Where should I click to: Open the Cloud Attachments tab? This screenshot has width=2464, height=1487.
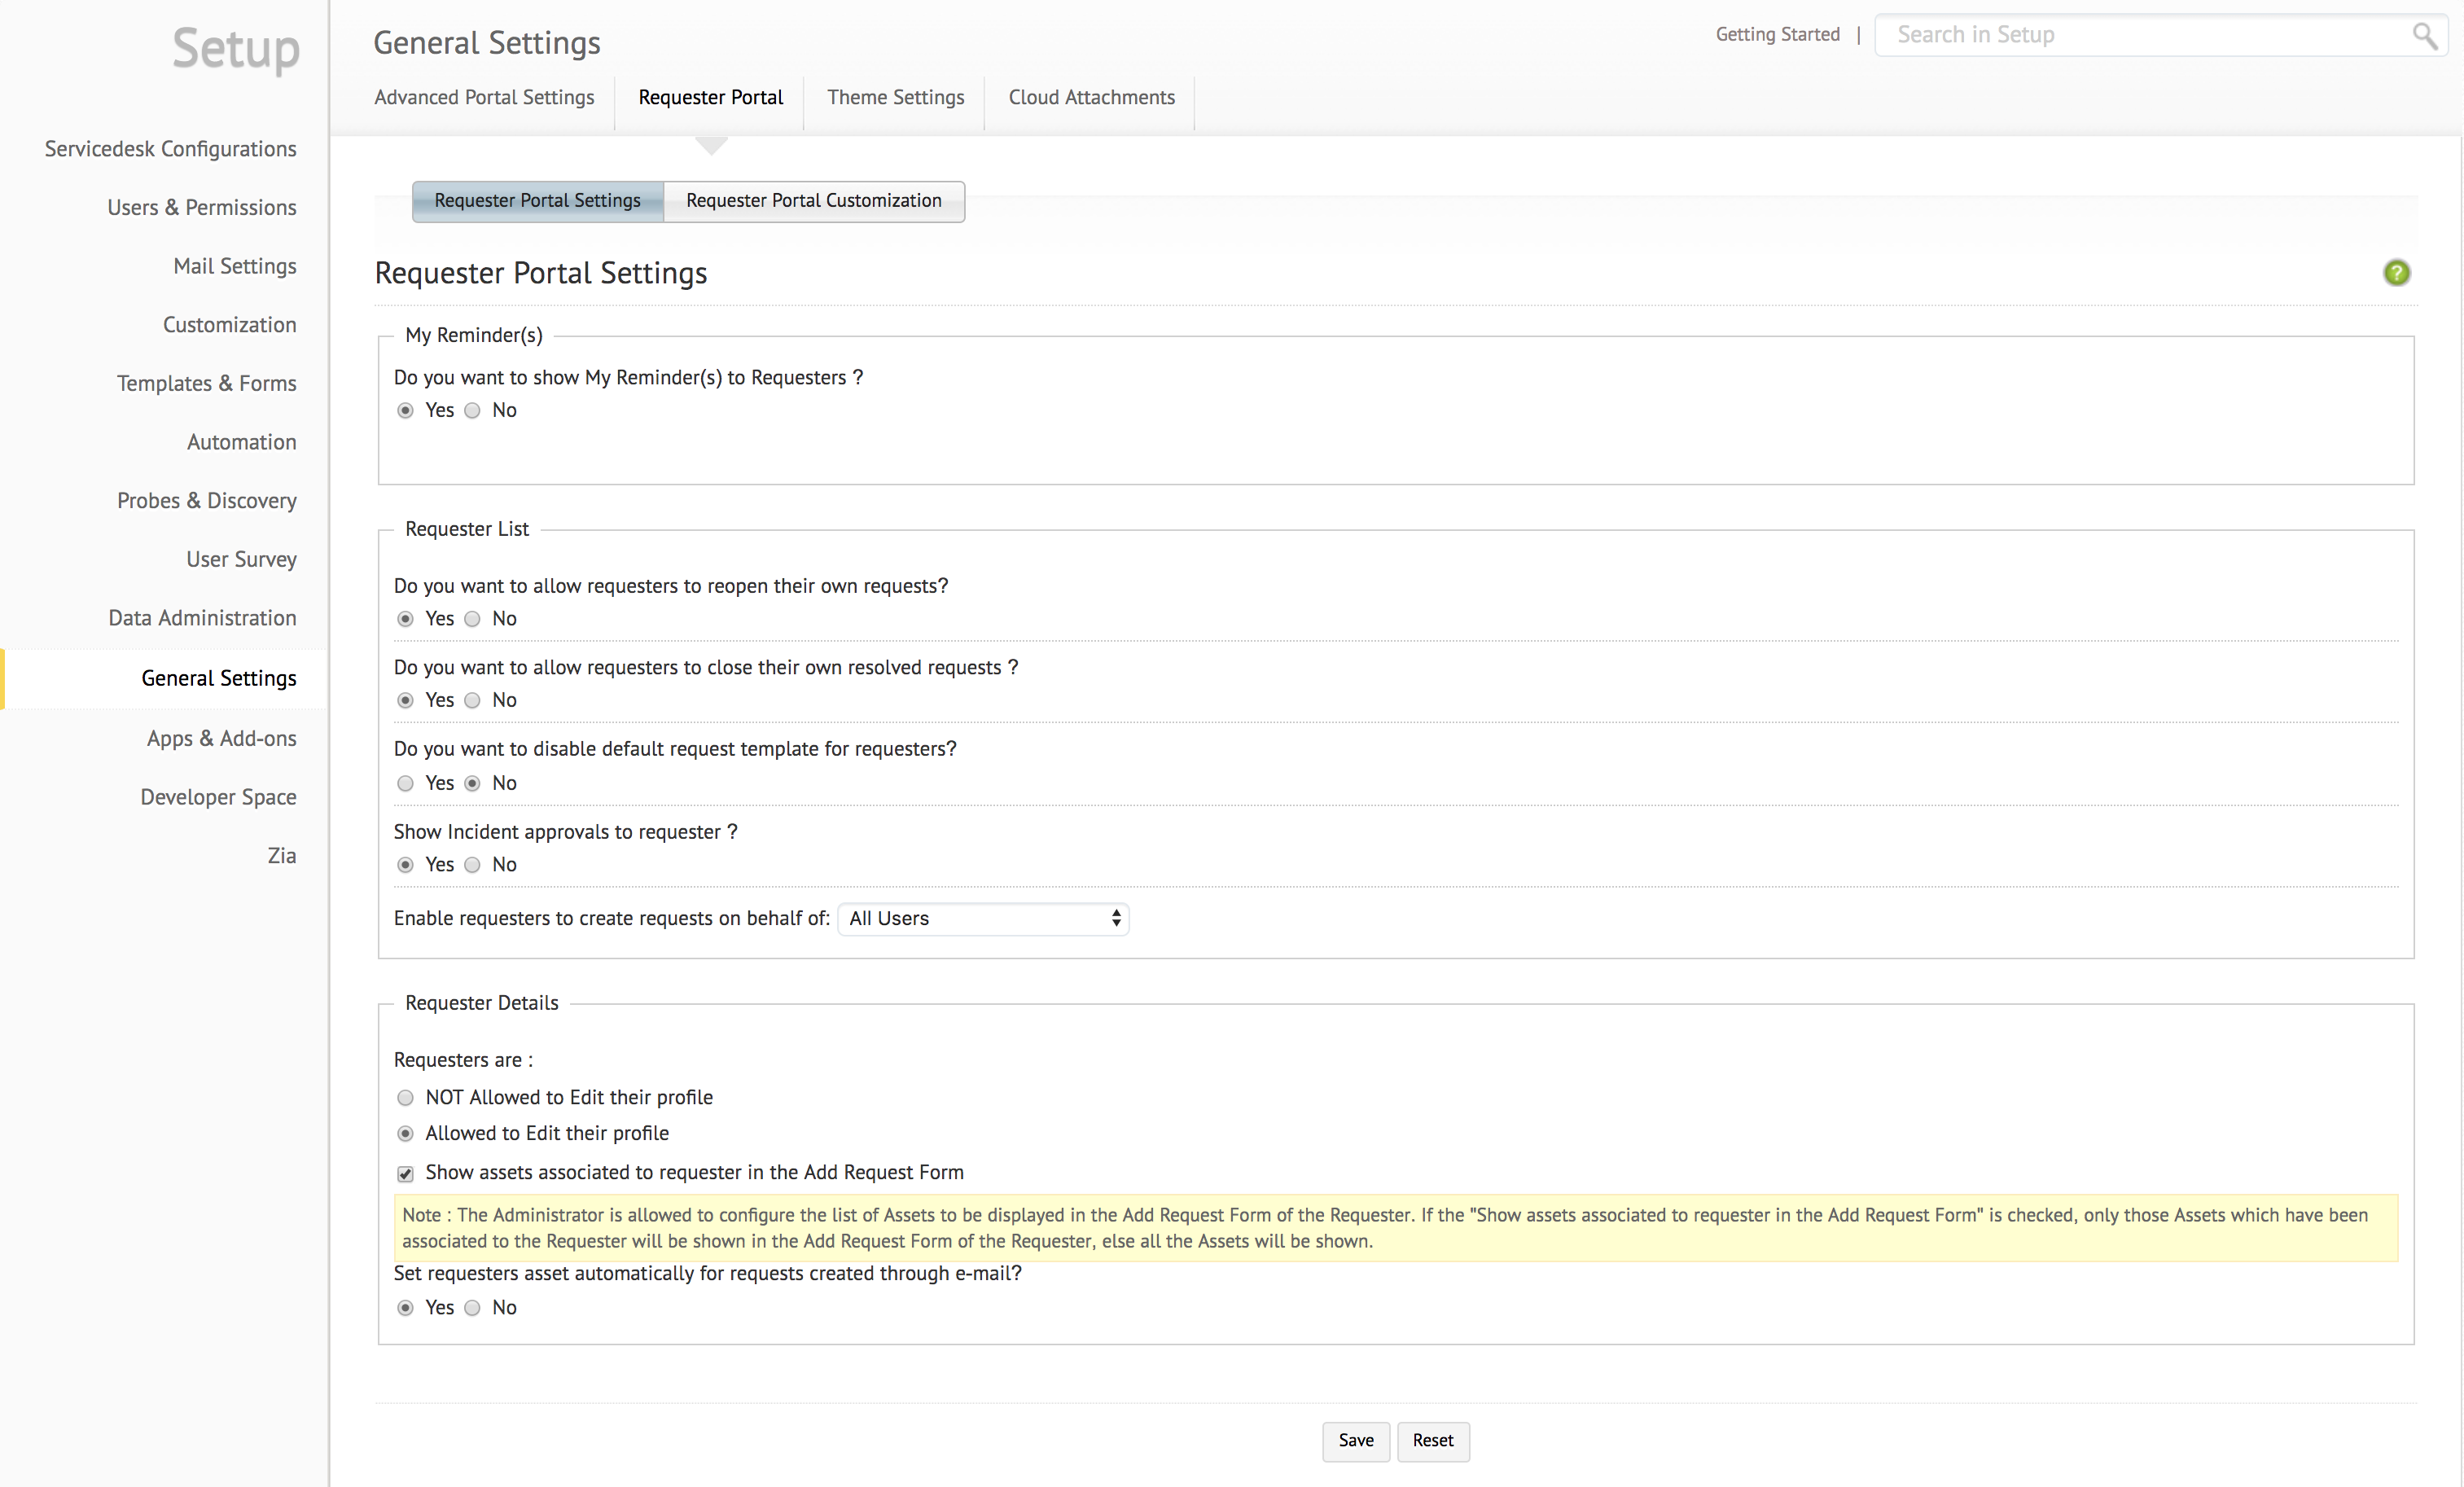click(1091, 97)
